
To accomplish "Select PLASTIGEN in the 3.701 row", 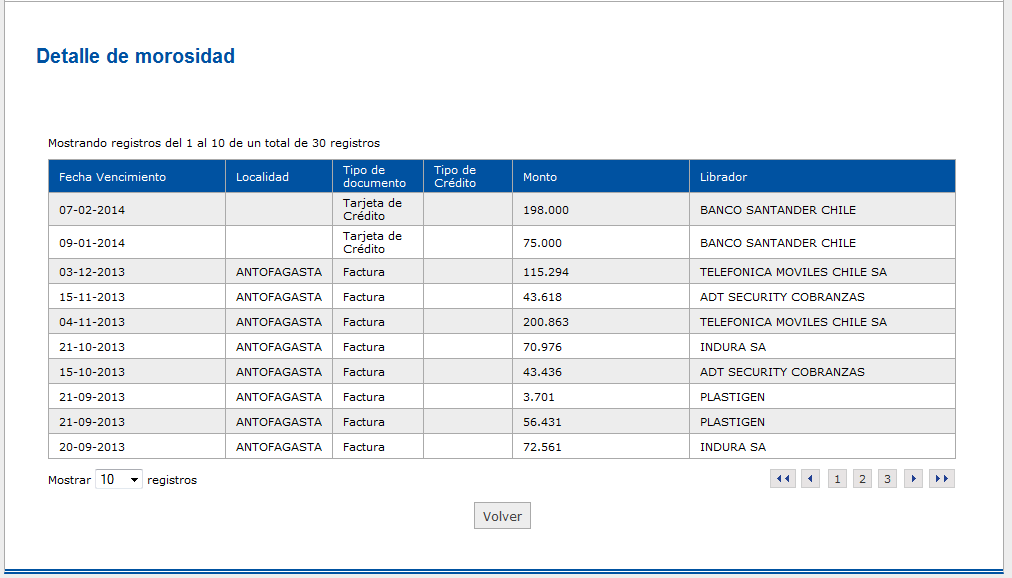I will point(733,397).
